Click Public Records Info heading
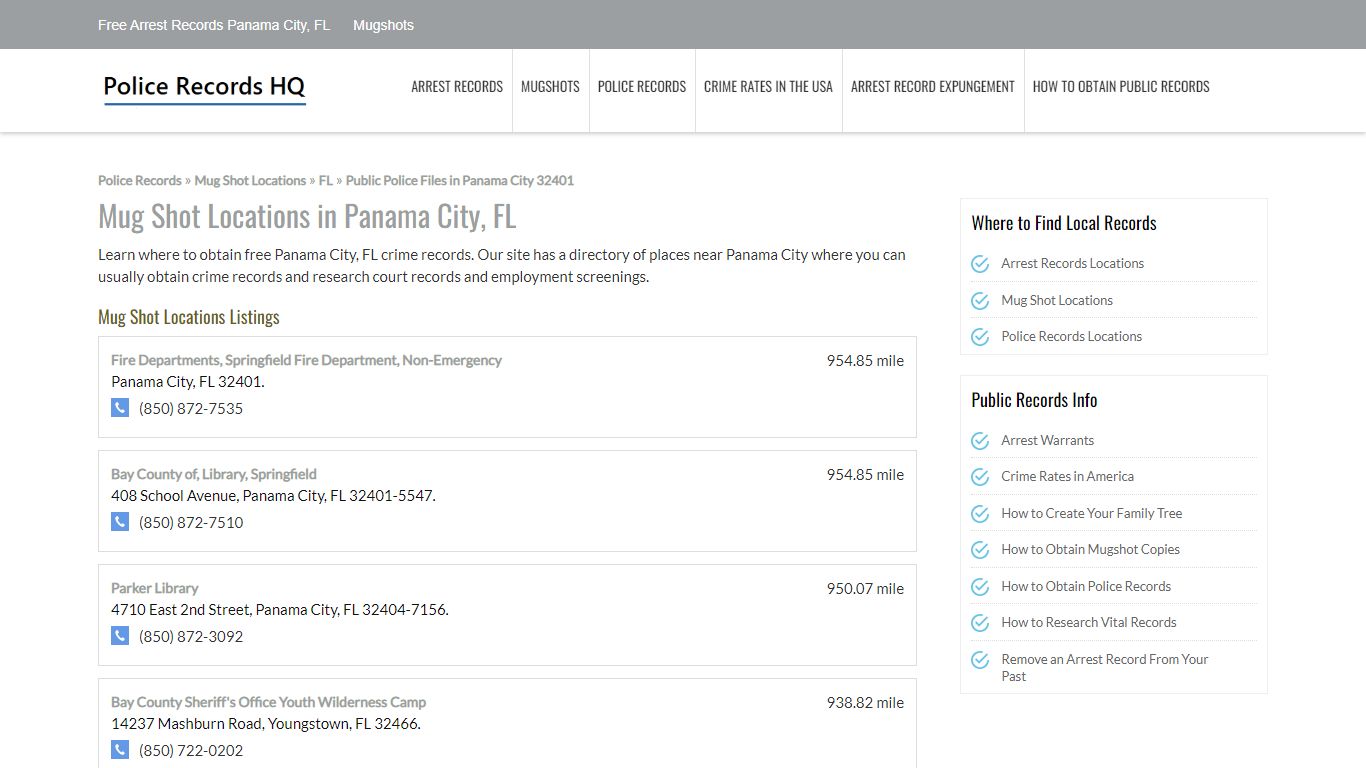Image resolution: width=1366 pixels, height=768 pixels. tap(1034, 400)
